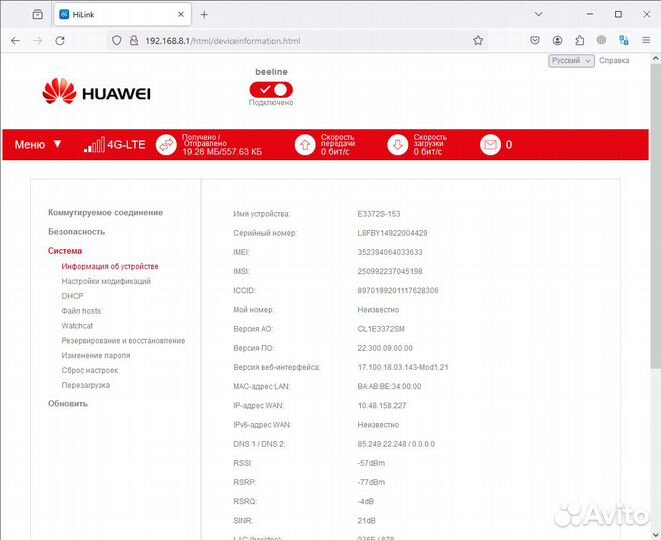661x540 pixels.
Task: Click the beeline operator name label
Action: (x=271, y=72)
